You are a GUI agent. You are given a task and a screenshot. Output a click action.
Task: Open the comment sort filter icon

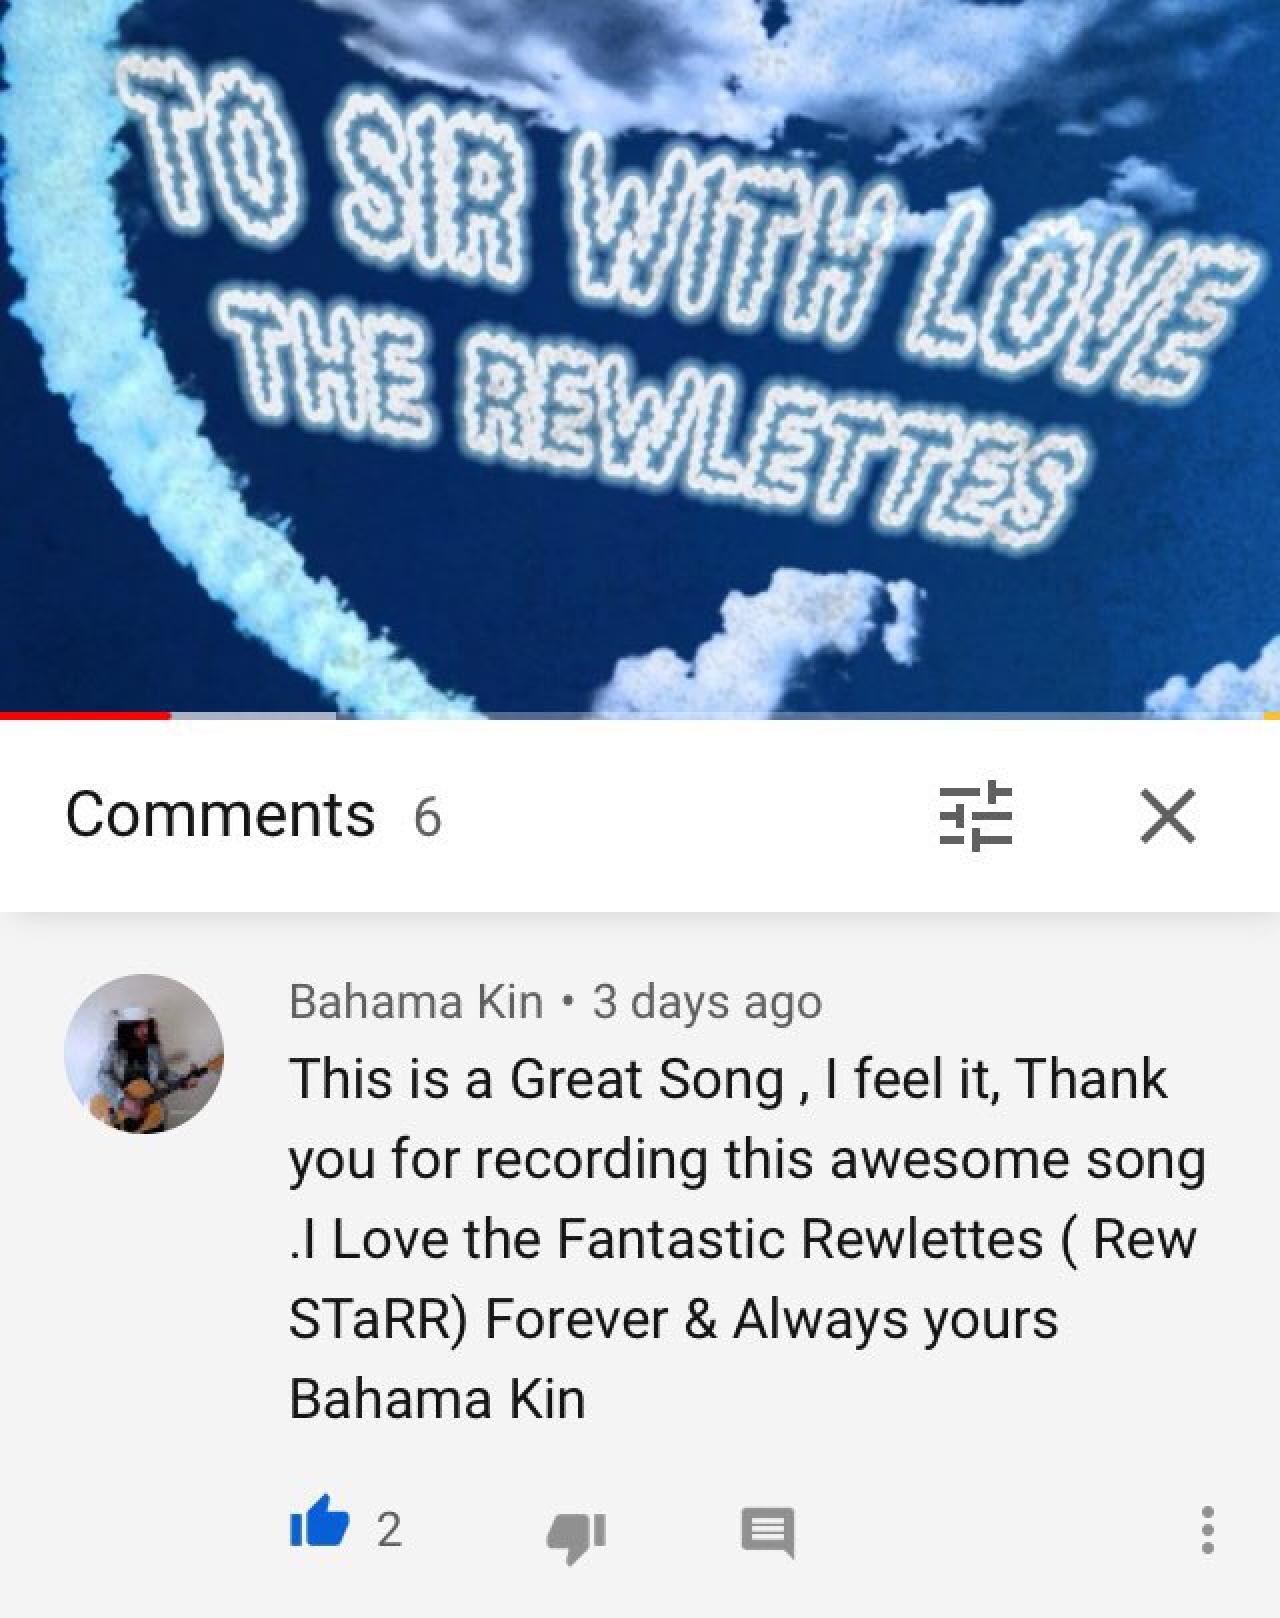coord(975,815)
